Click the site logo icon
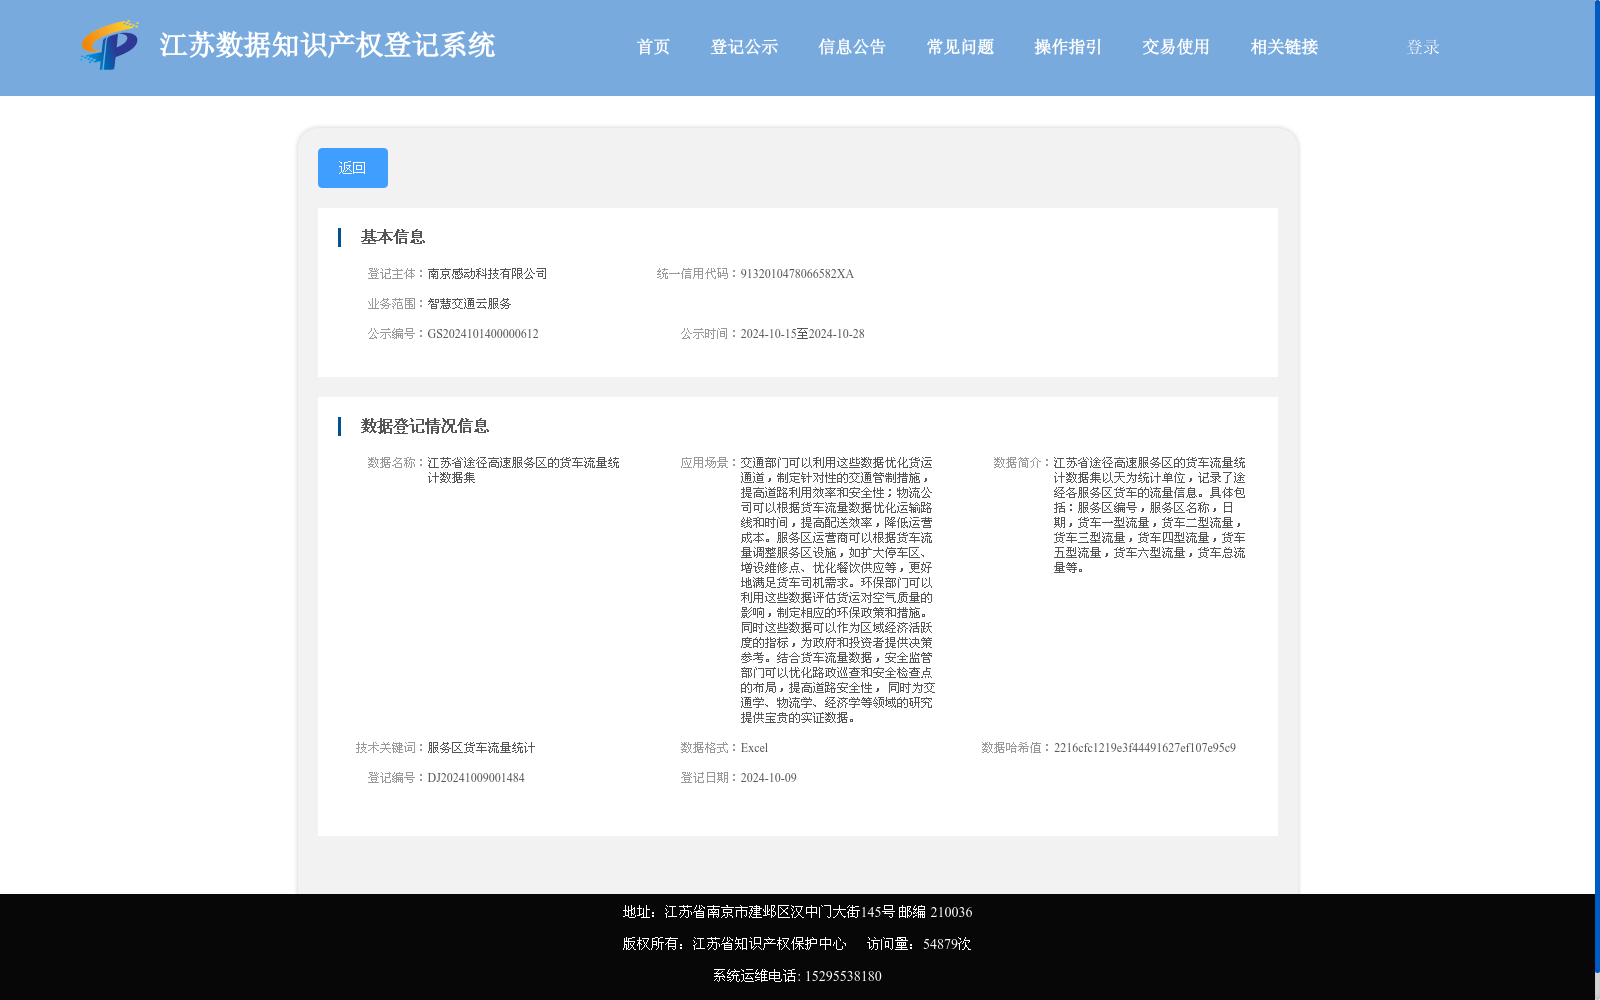The height and width of the screenshot is (1000, 1600). 110,46
